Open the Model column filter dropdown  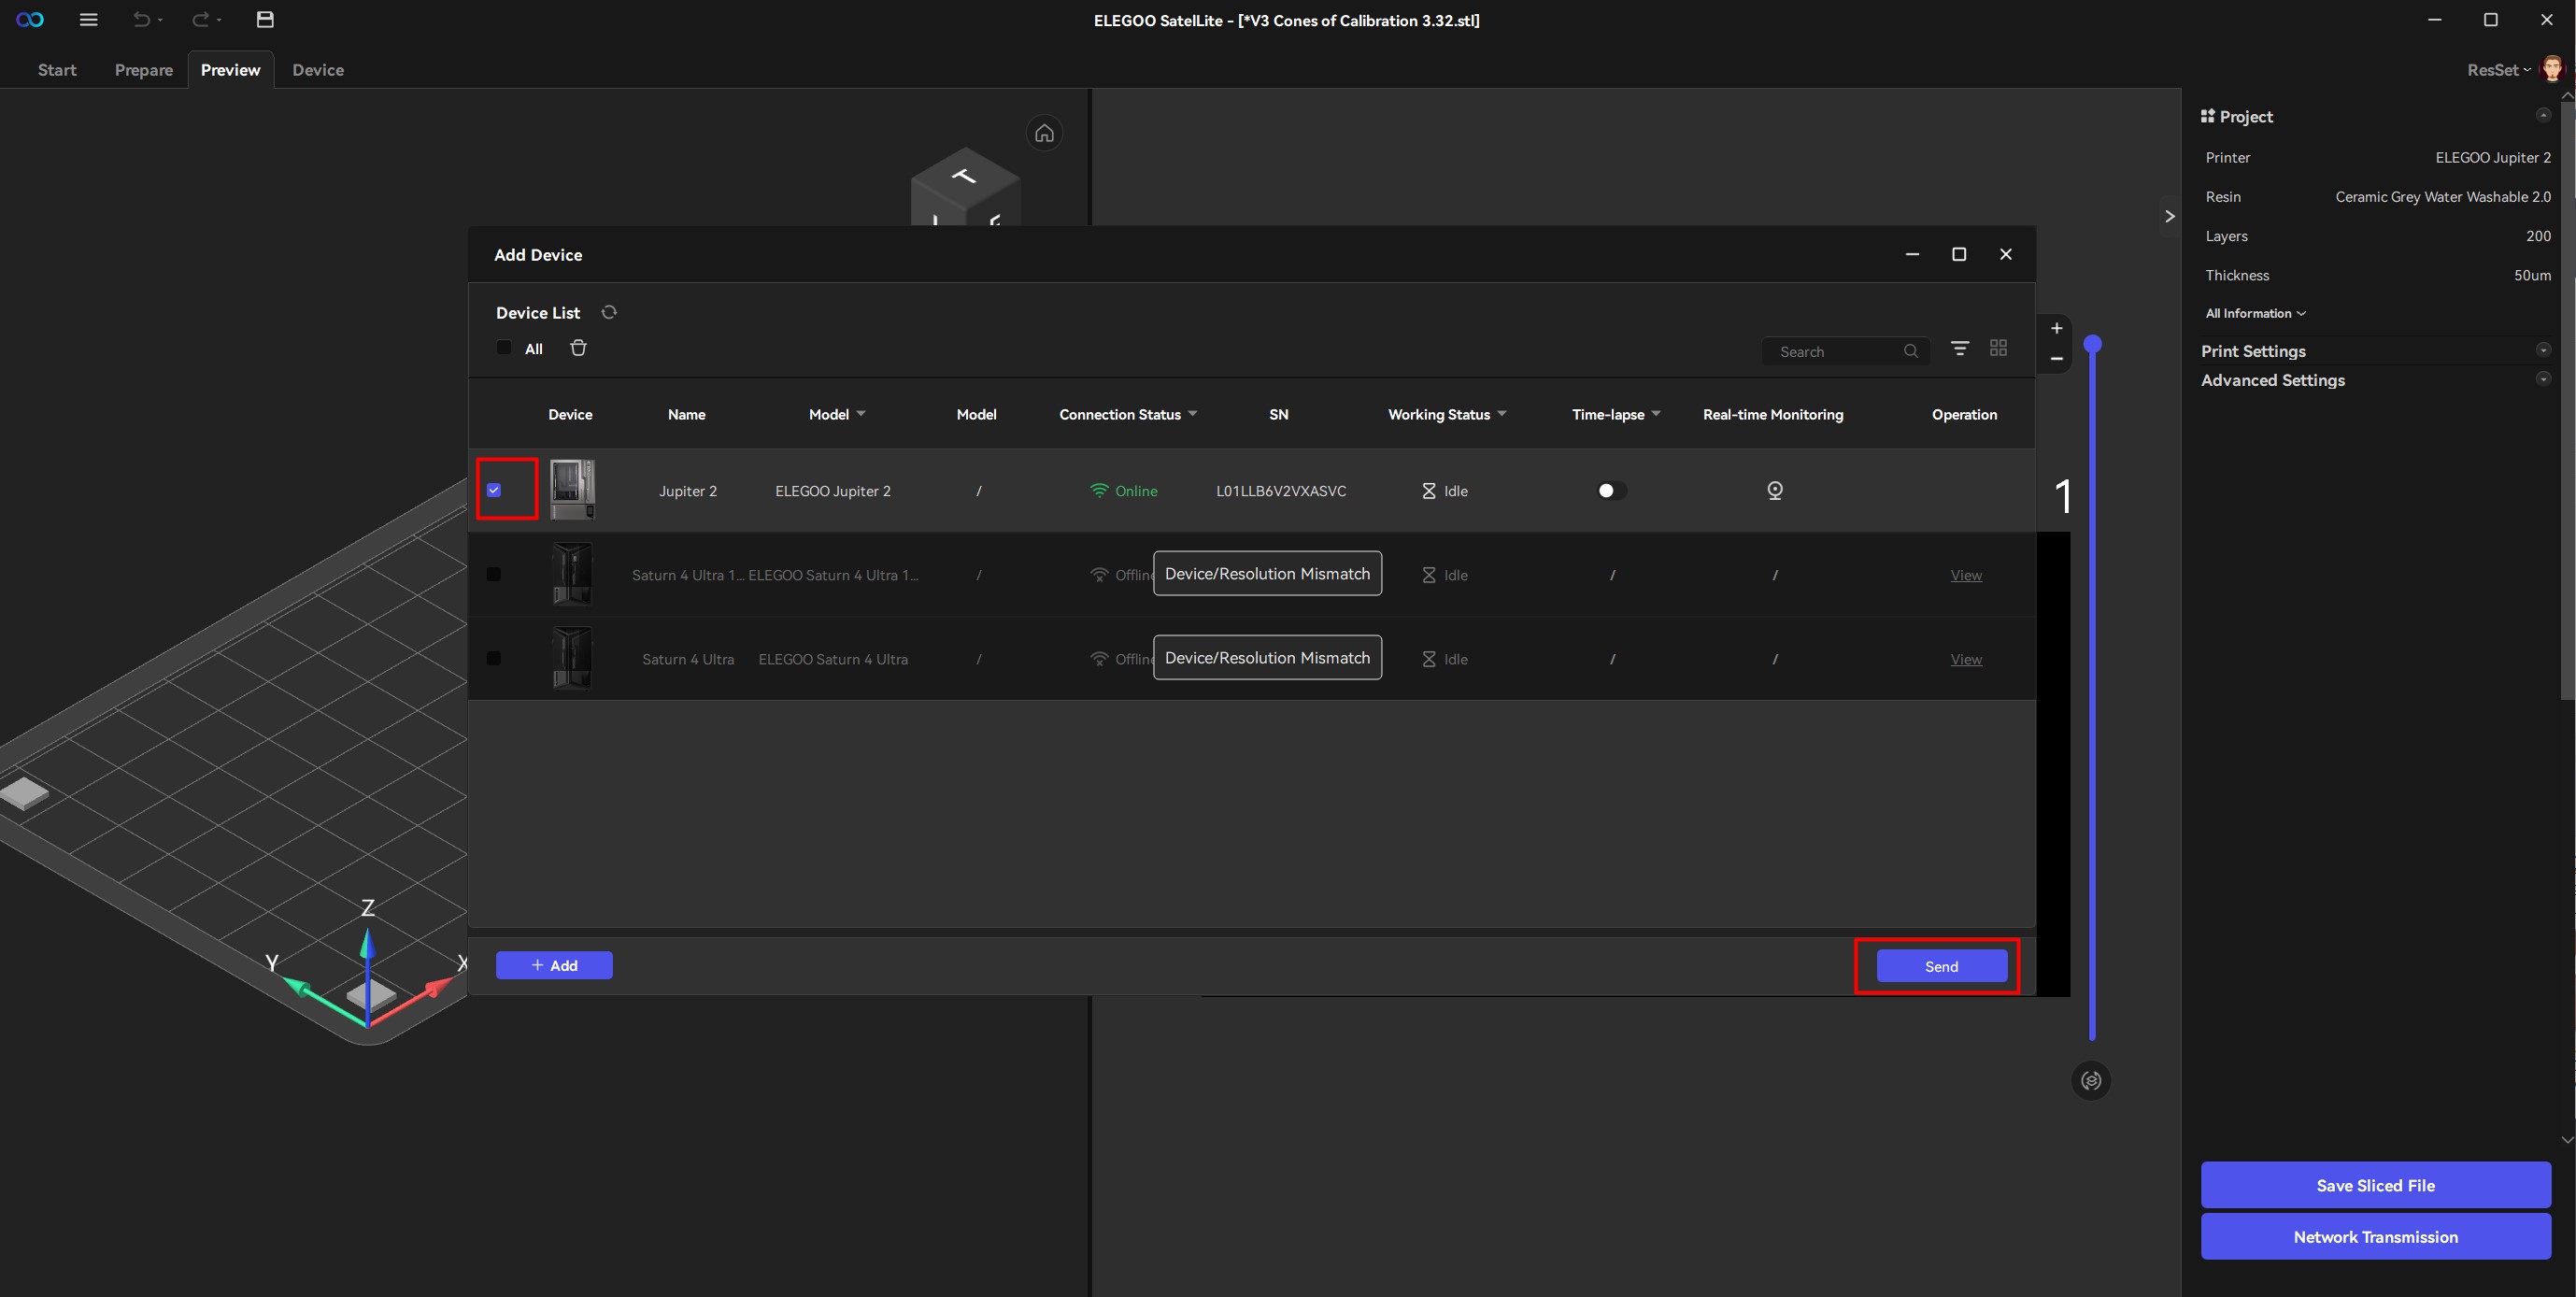pos(861,414)
